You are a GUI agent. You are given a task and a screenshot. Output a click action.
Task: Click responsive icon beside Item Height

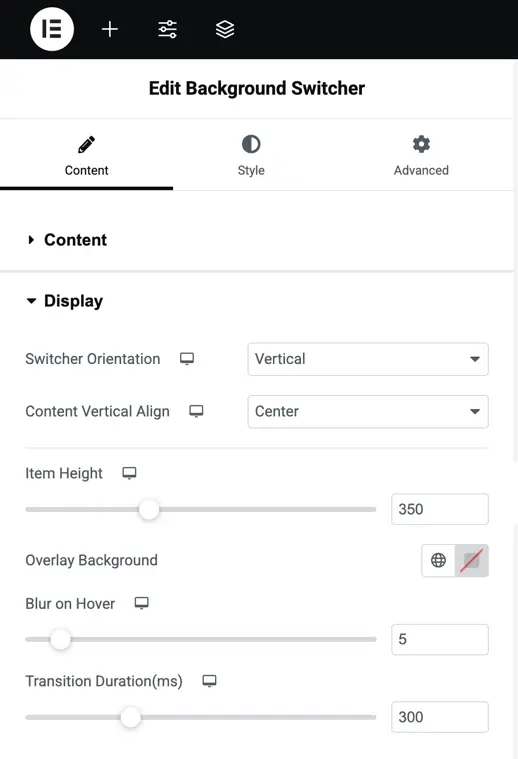129,473
